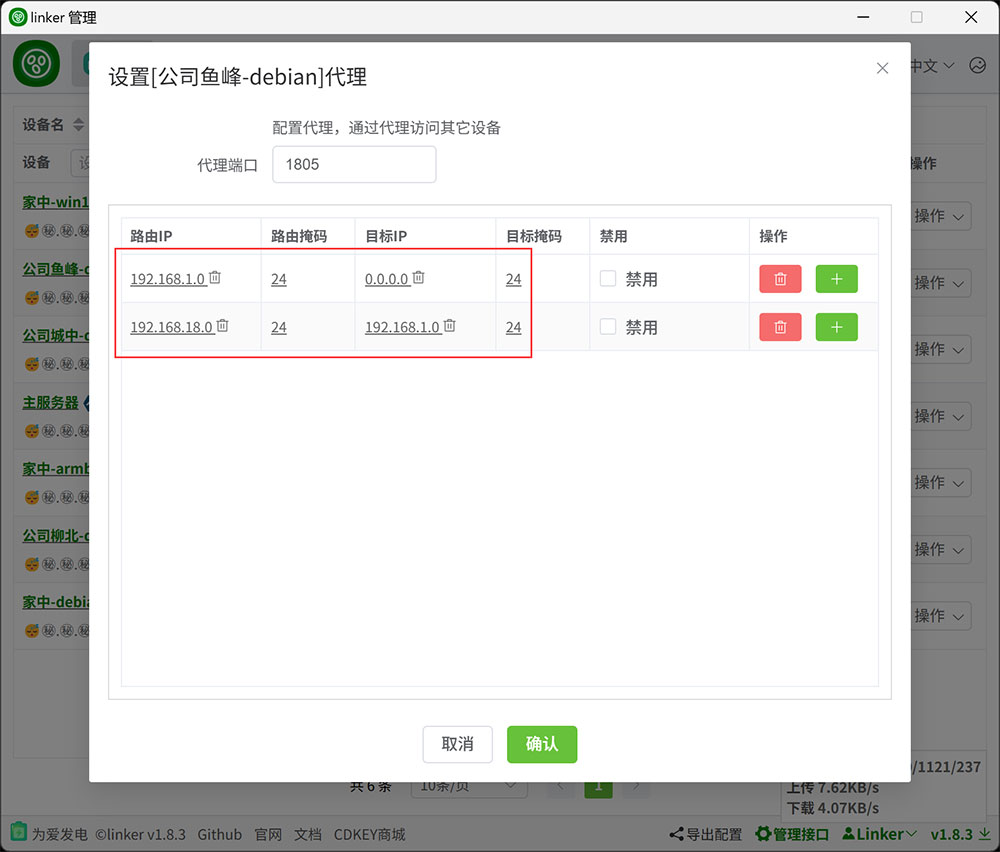Image resolution: width=1000 pixels, height=852 pixels.
Task: Open the Github link in footer
Action: (219, 834)
